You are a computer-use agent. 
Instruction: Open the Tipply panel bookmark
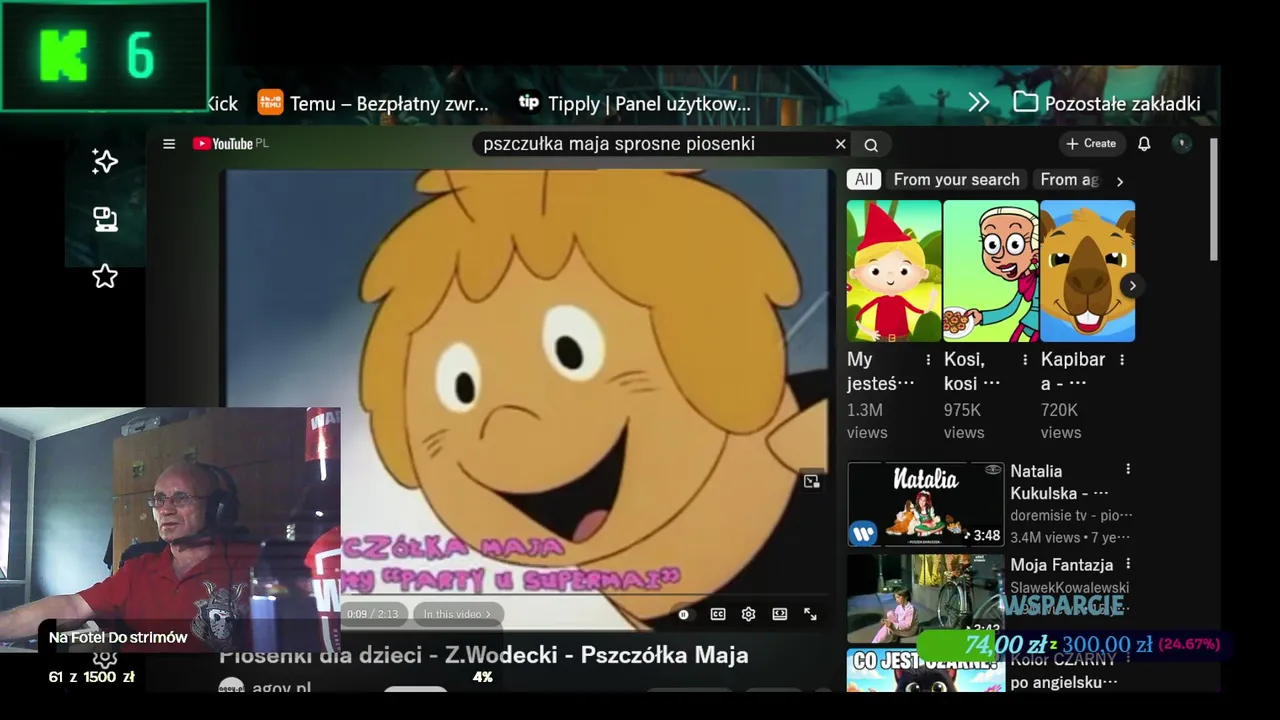click(634, 103)
